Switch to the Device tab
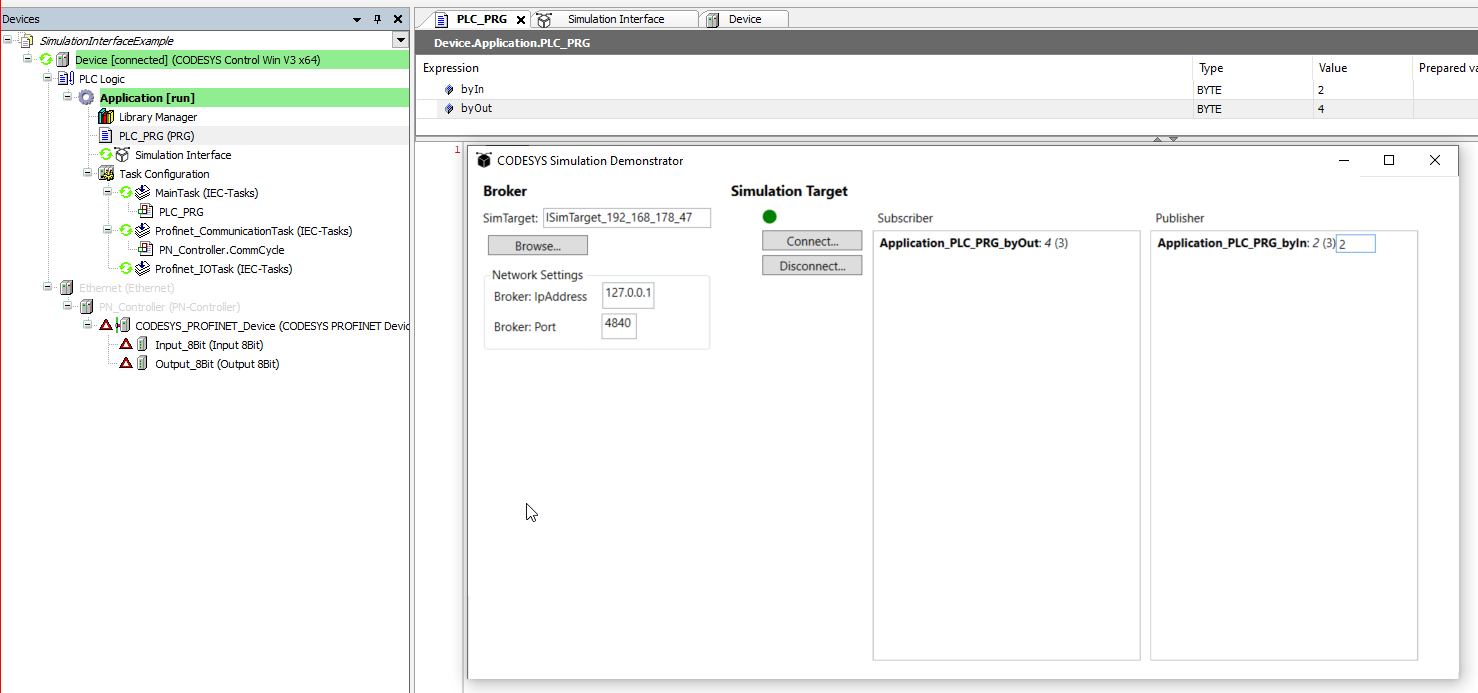The image size is (1478, 693). (744, 18)
